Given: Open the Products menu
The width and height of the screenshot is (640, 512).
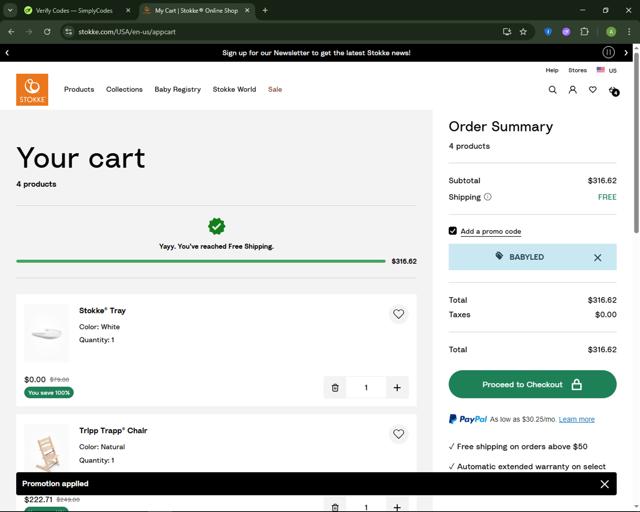Looking at the screenshot, I should 79,89.
